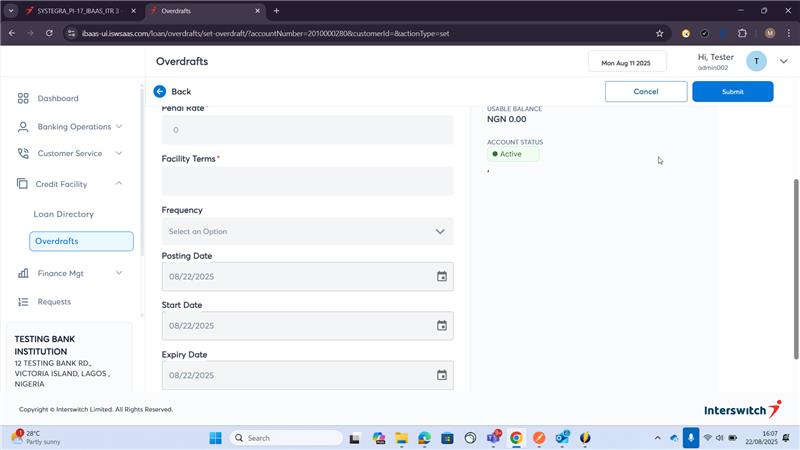This screenshot has height=450, width=800.
Task: Click the Customer Service phone icon
Action: [x=23, y=153]
